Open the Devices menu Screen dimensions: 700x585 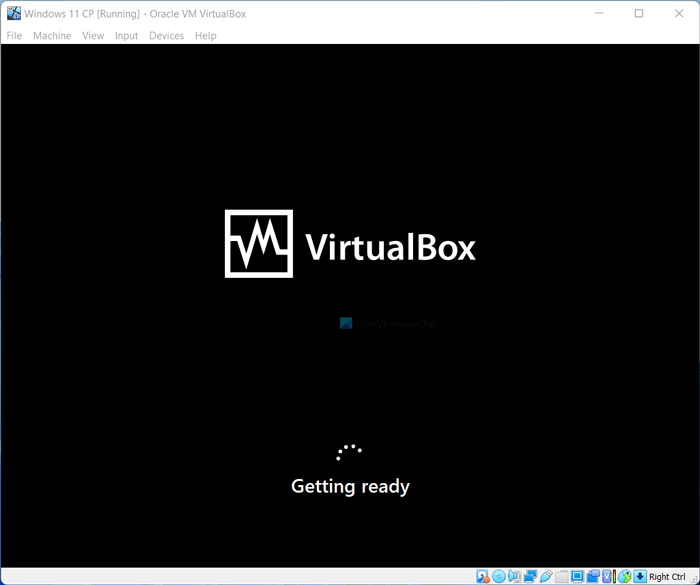(x=167, y=36)
